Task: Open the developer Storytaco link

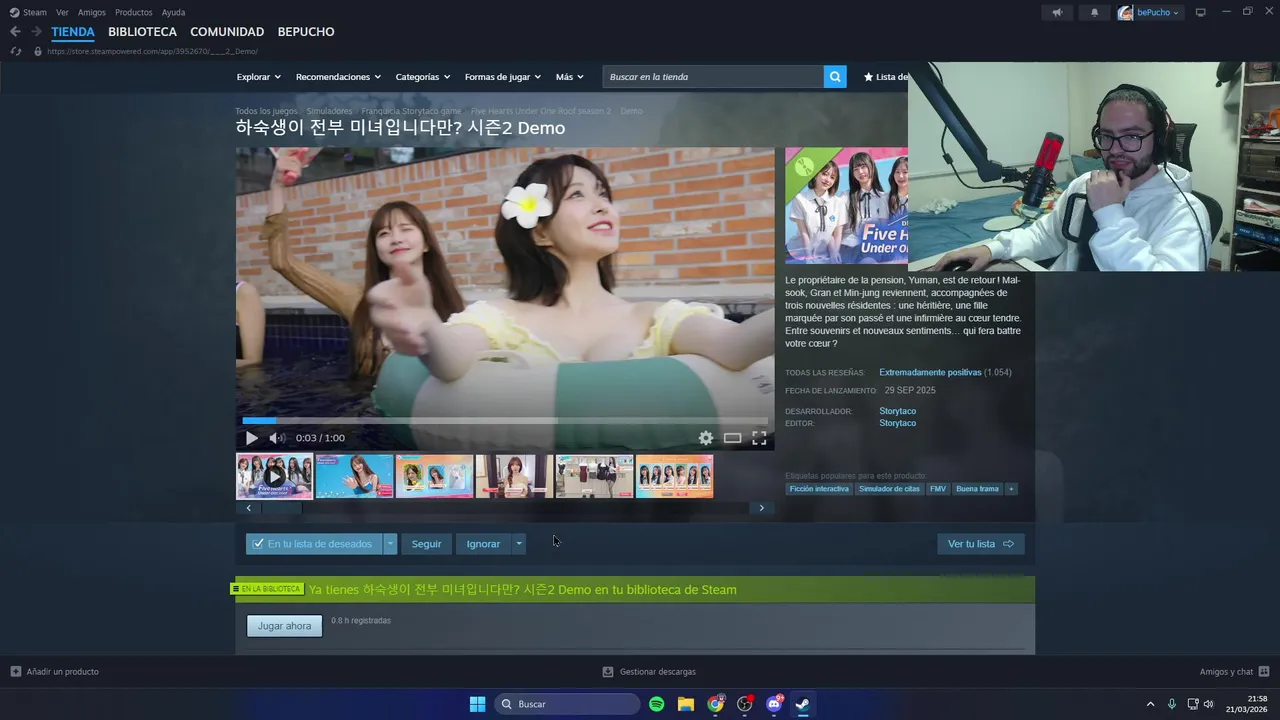Action: pos(897,411)
